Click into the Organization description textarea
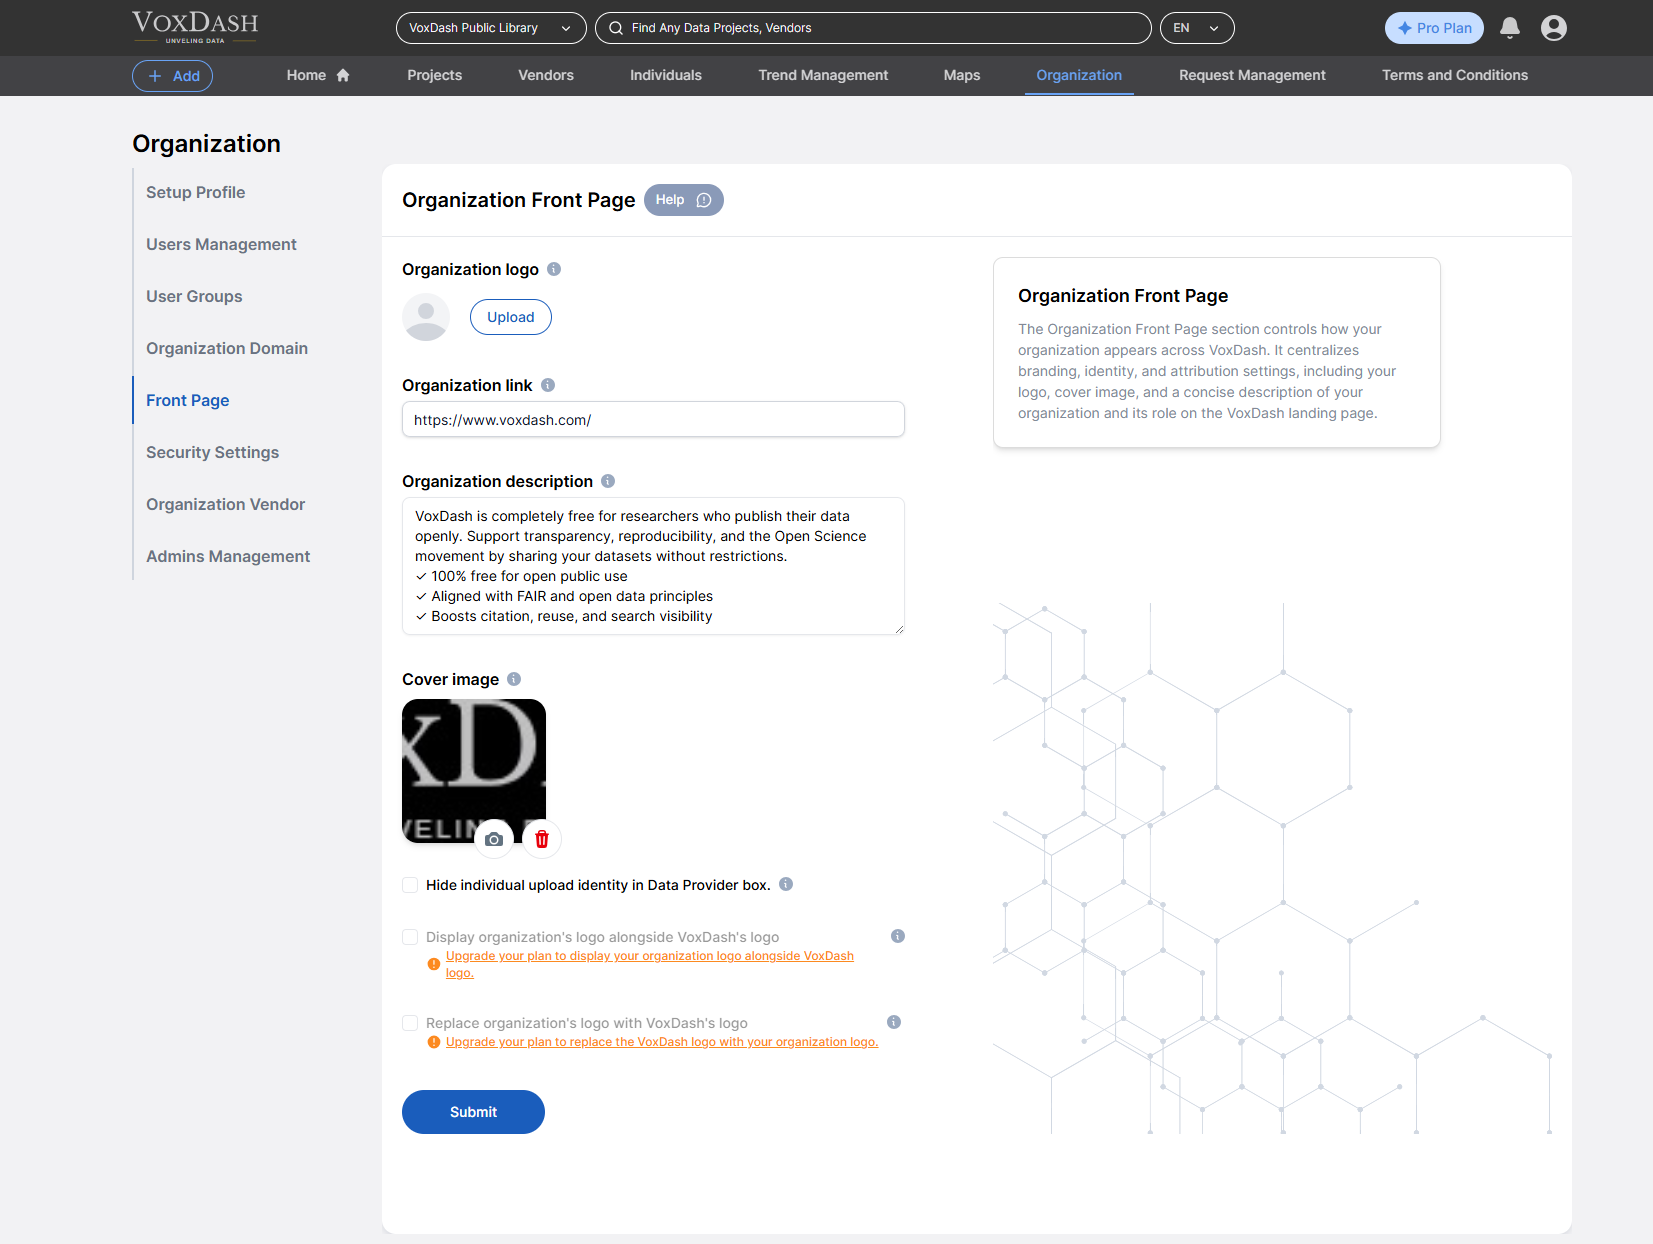 pyautogui.click(x=653, y=566)
